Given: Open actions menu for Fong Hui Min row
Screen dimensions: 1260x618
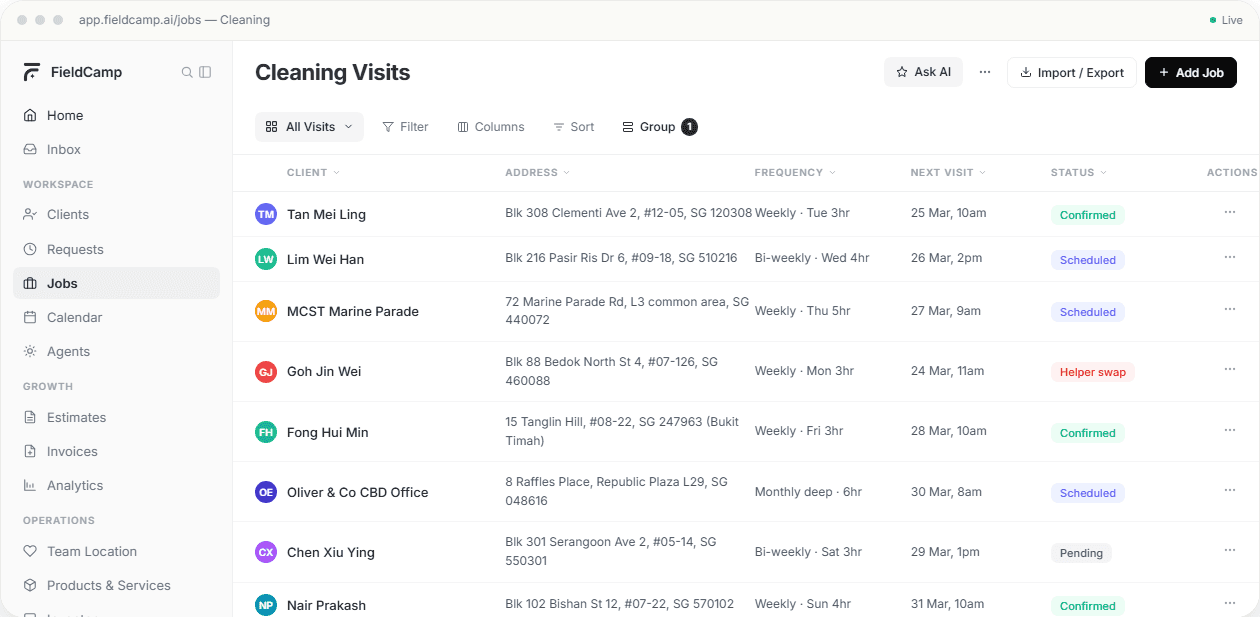Looking at the screenshot, I should coord(1230,430).
